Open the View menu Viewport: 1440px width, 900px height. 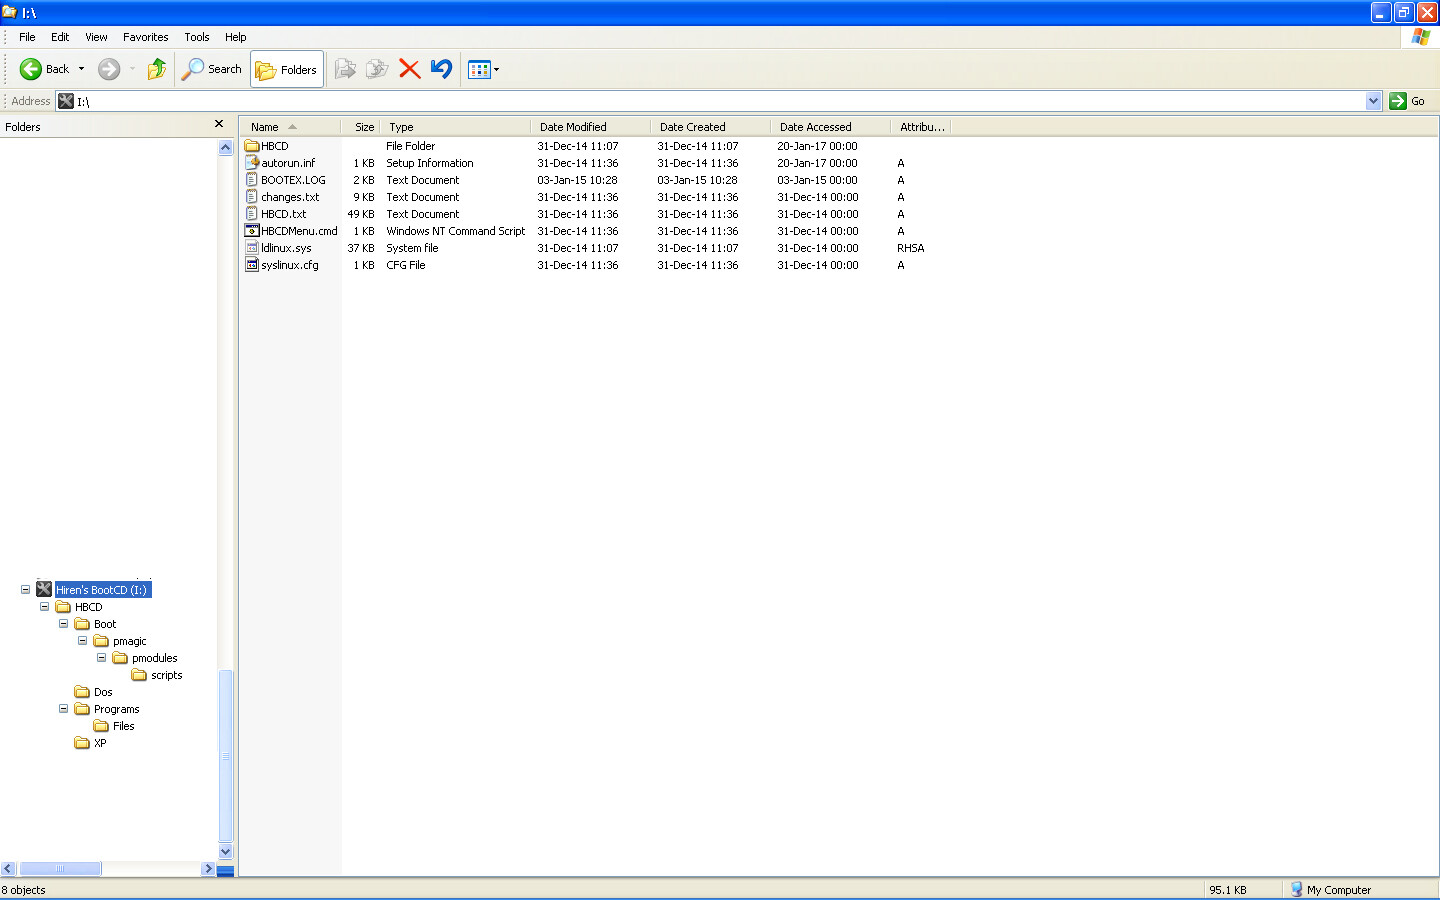96,37
